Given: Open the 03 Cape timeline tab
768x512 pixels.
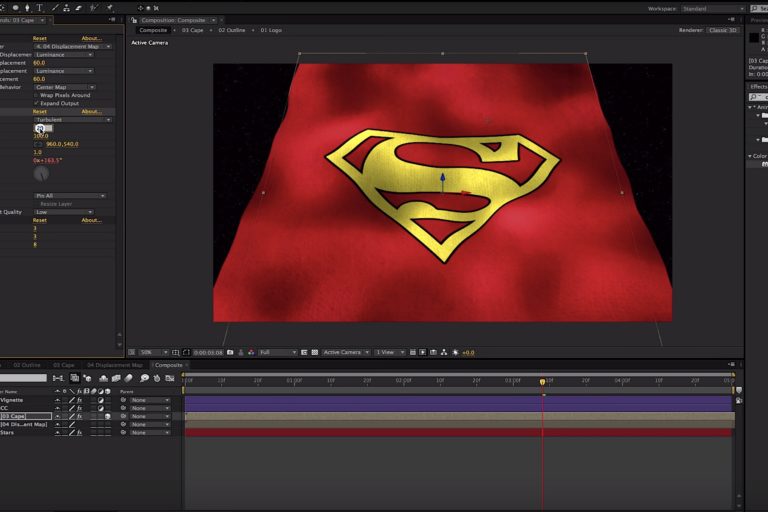Looking at the screenshot, I should [x=64, y=365].
